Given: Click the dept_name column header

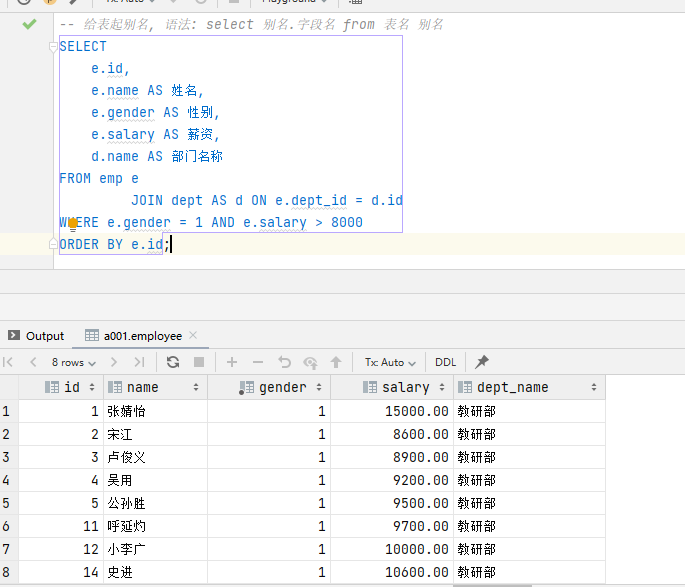Looking at the screenshot, I should coord(512,387).
